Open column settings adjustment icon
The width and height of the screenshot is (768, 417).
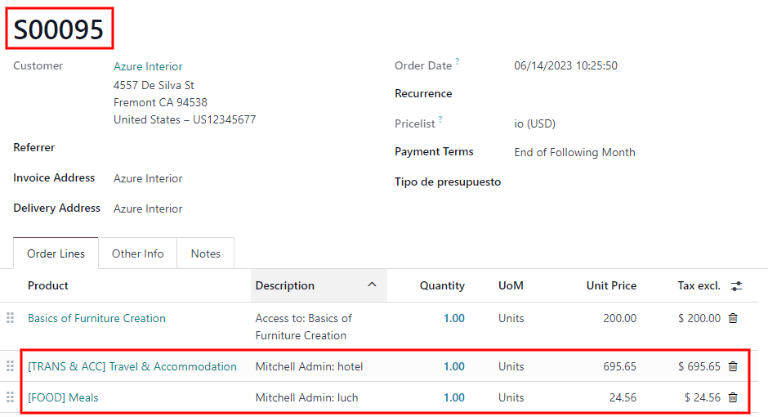coord(737,286)
